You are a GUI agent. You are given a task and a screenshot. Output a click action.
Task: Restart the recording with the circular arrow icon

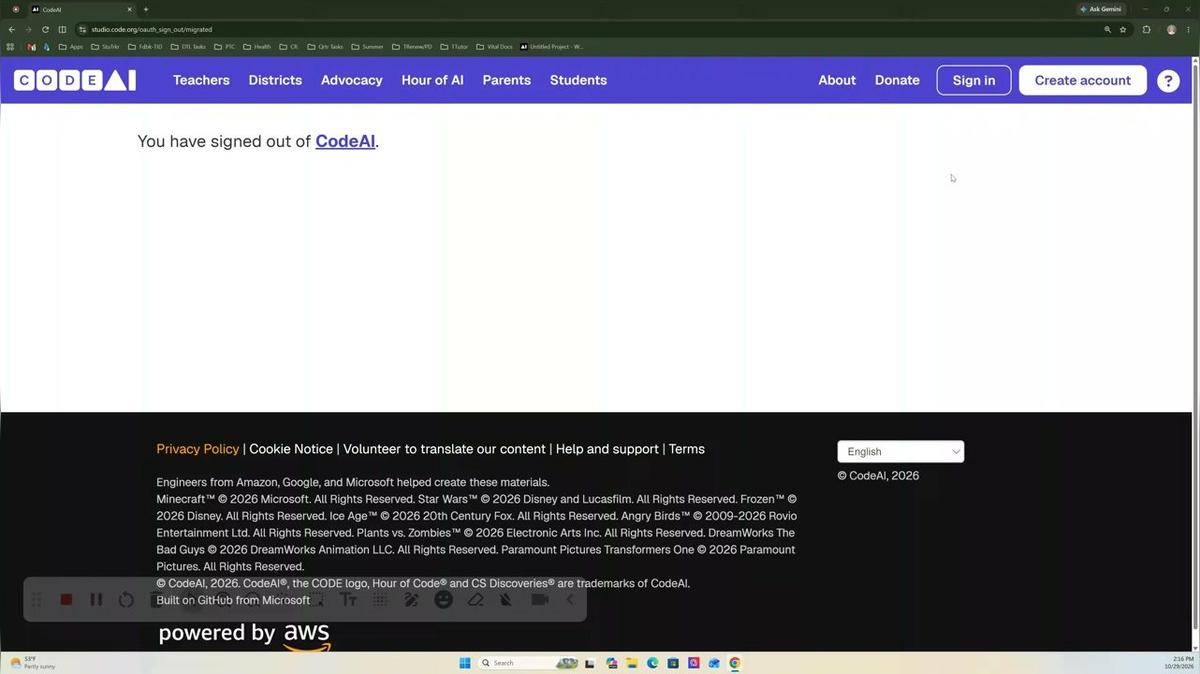pyautogui.click(x=126, y=600)
